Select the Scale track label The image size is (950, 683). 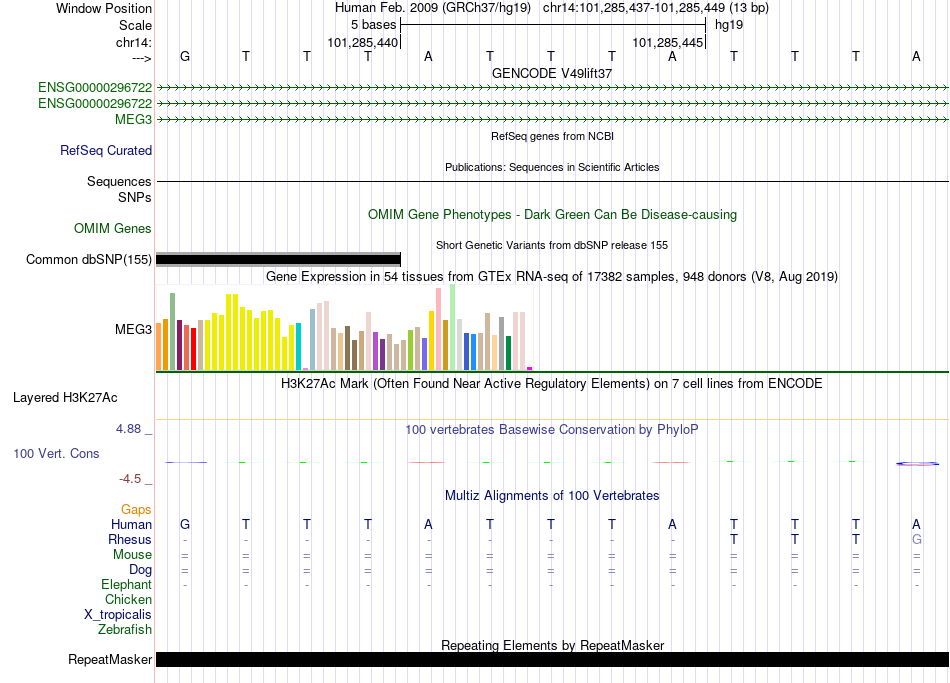135,25
